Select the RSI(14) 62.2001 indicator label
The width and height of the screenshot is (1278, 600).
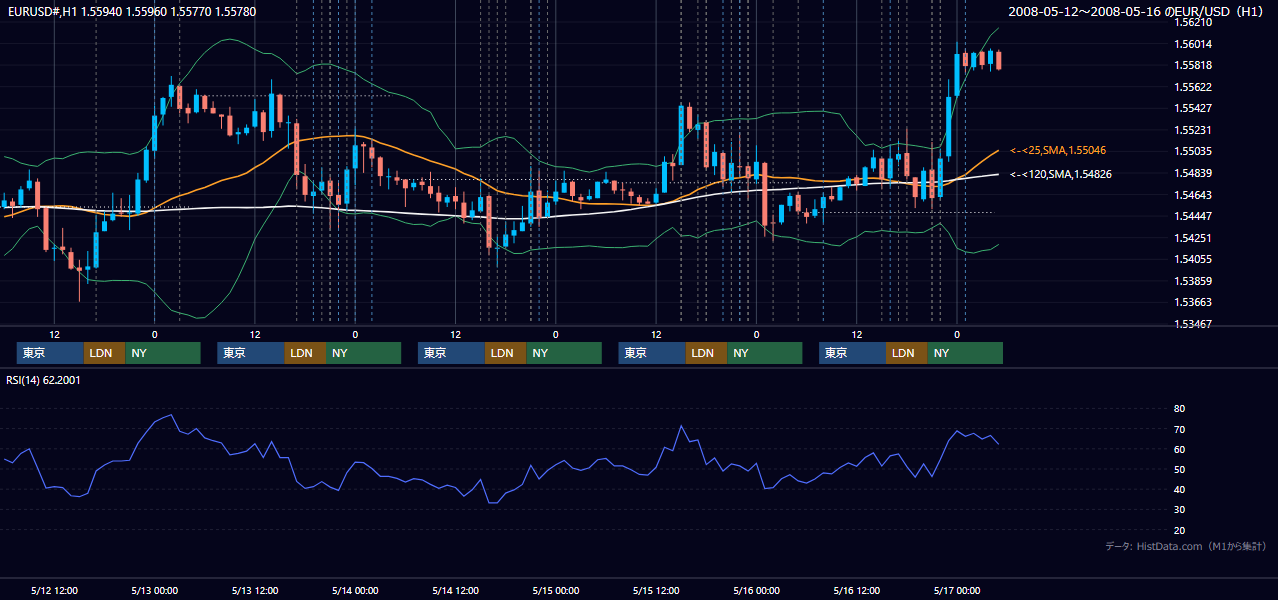43,380
